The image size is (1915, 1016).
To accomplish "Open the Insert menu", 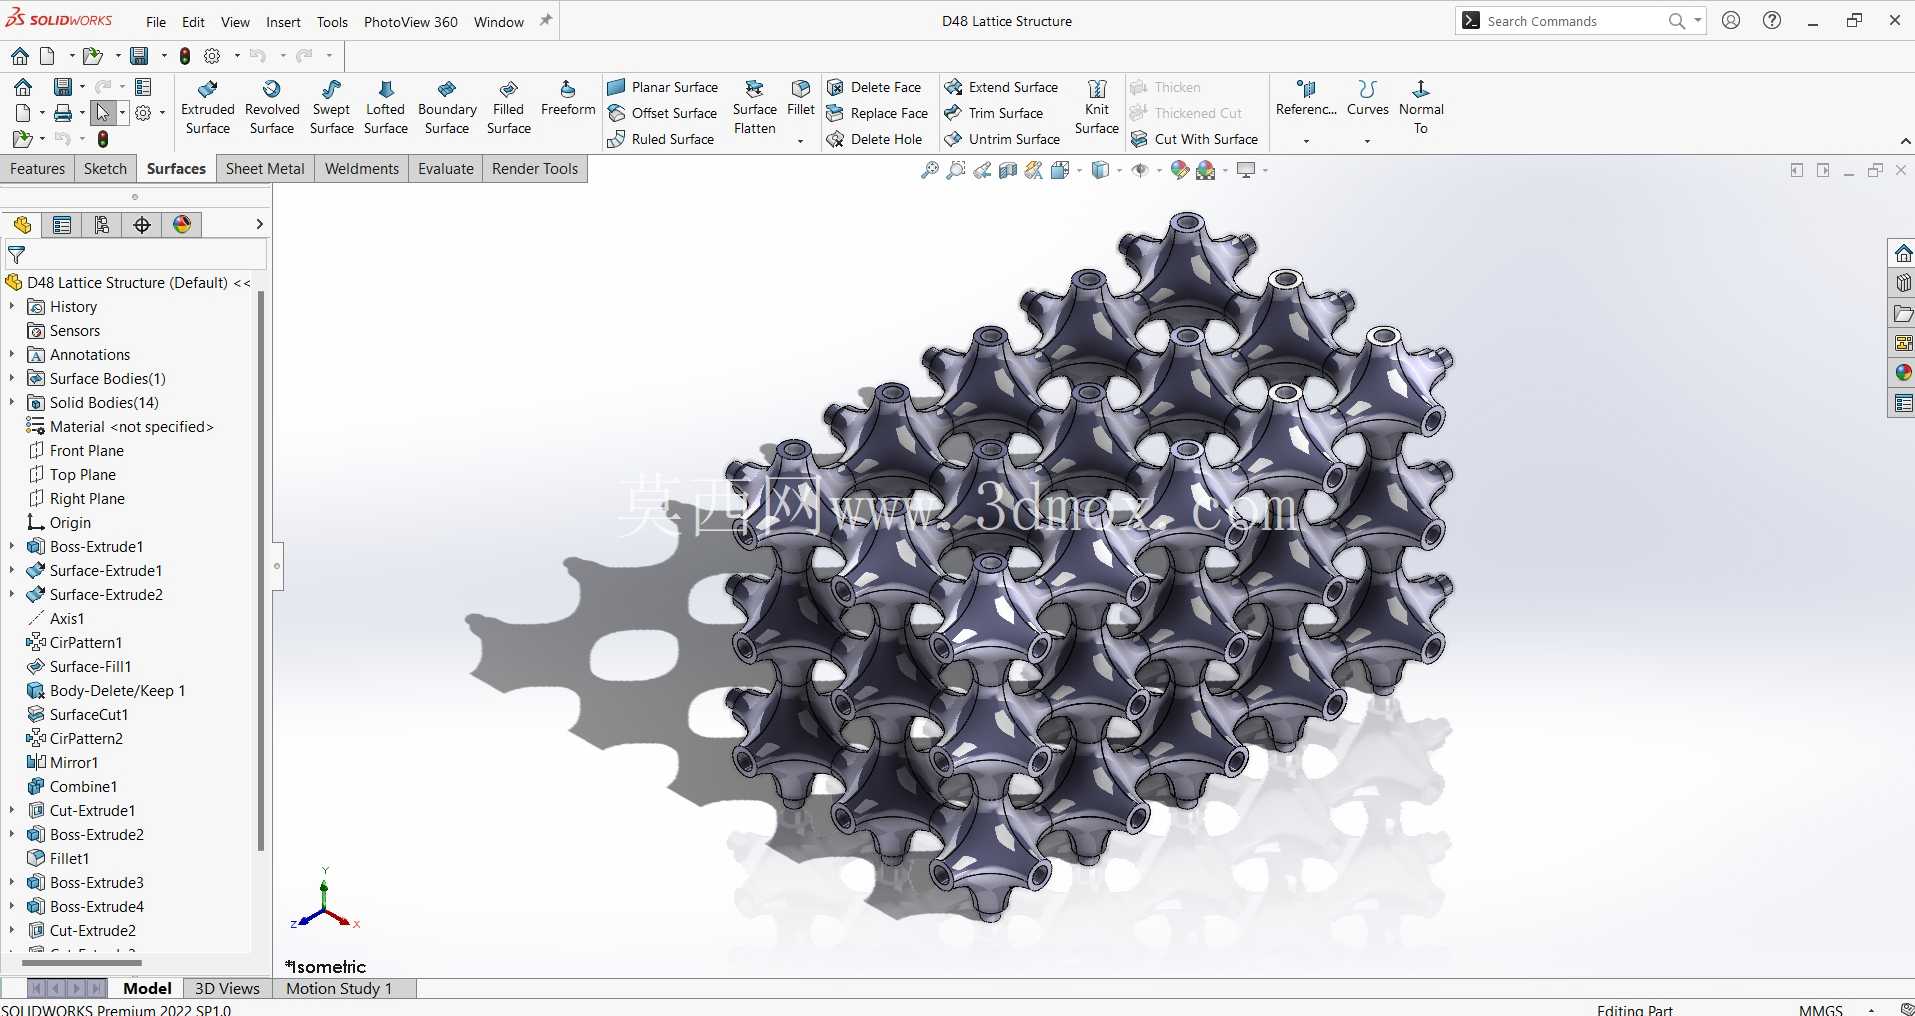I will click(x=283, y=22).
